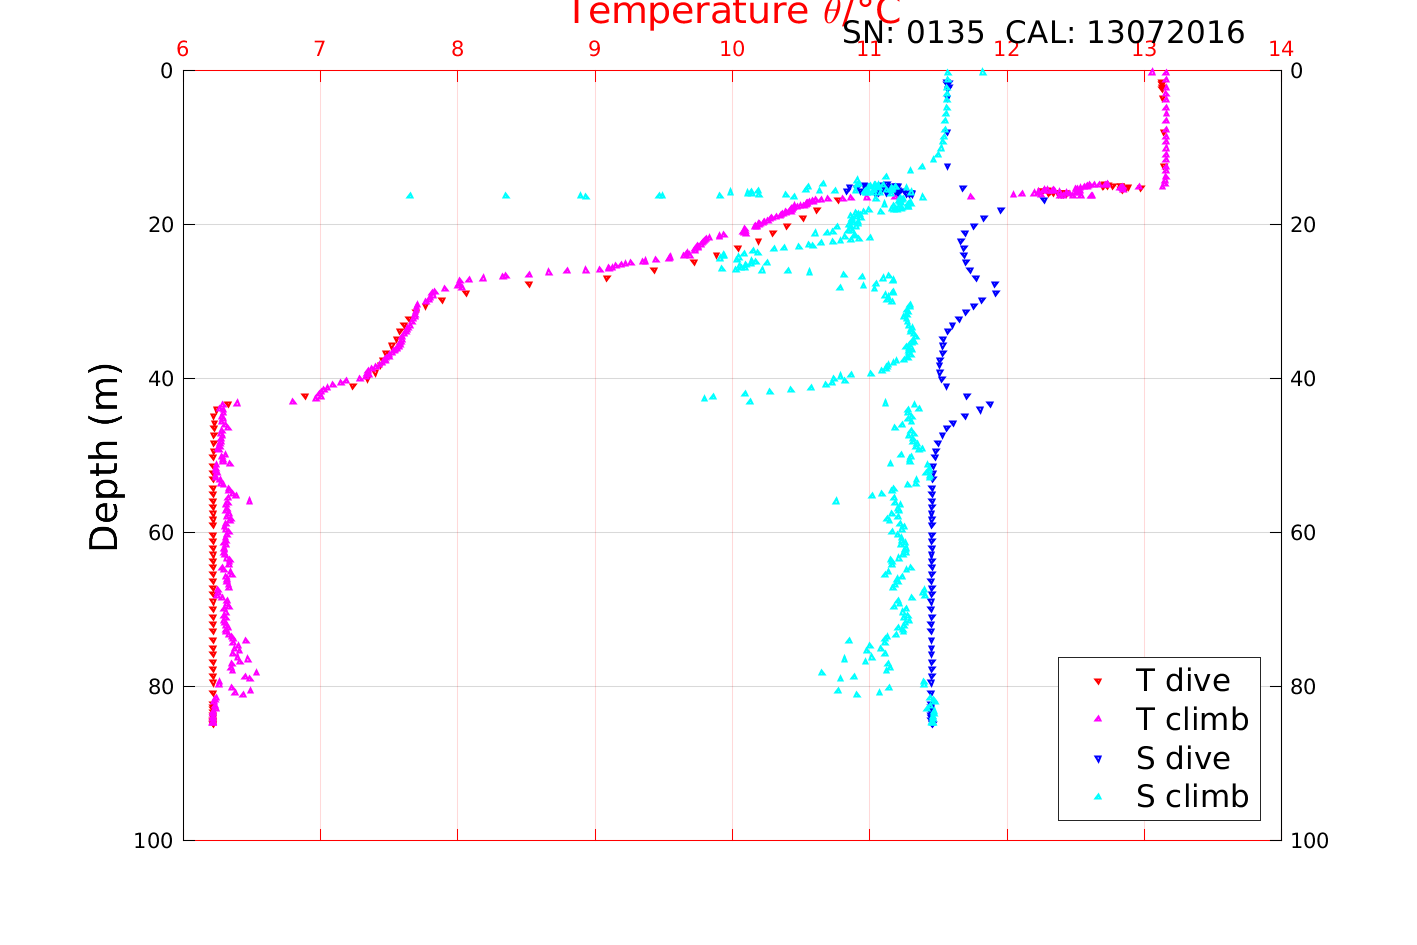The image size is (1417, 945).
Task: Click temperature tick label 7
Action: 320,50
